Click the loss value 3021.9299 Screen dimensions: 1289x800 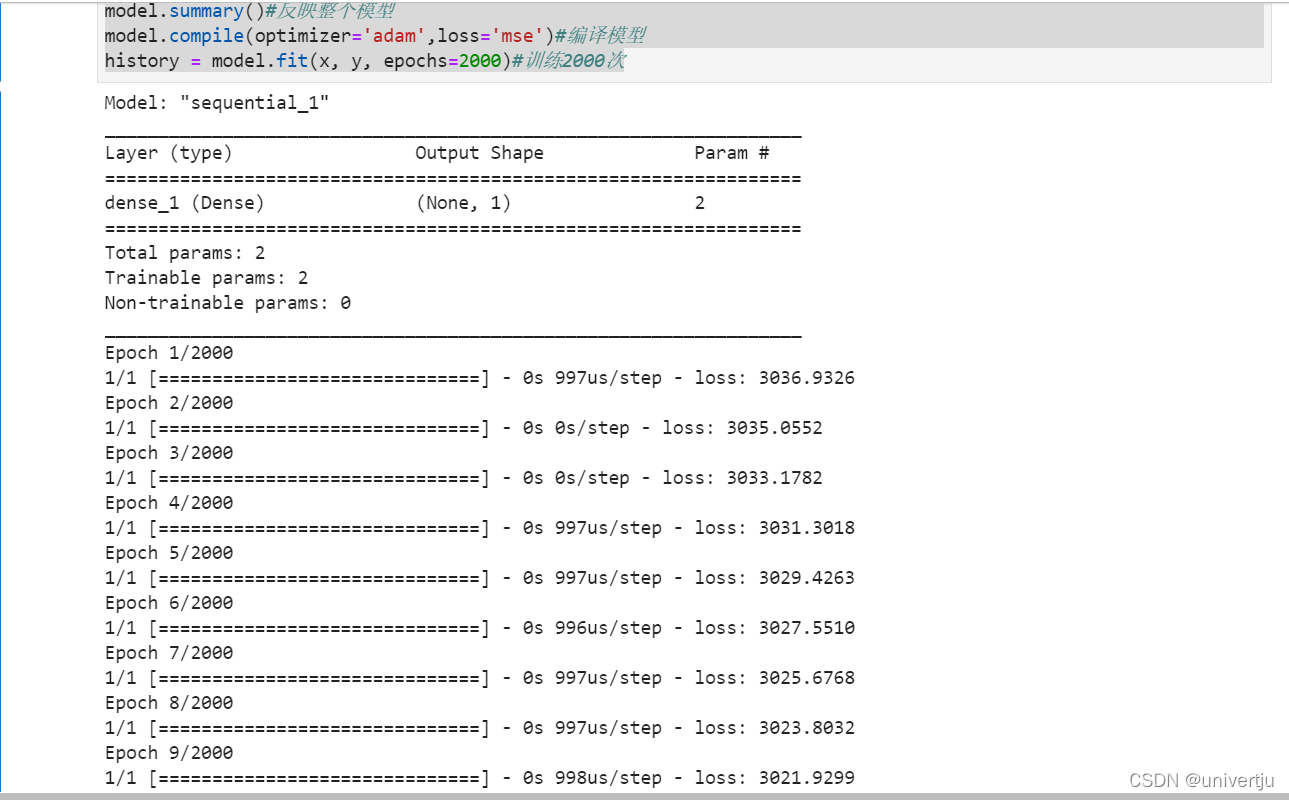click(807, 778)
